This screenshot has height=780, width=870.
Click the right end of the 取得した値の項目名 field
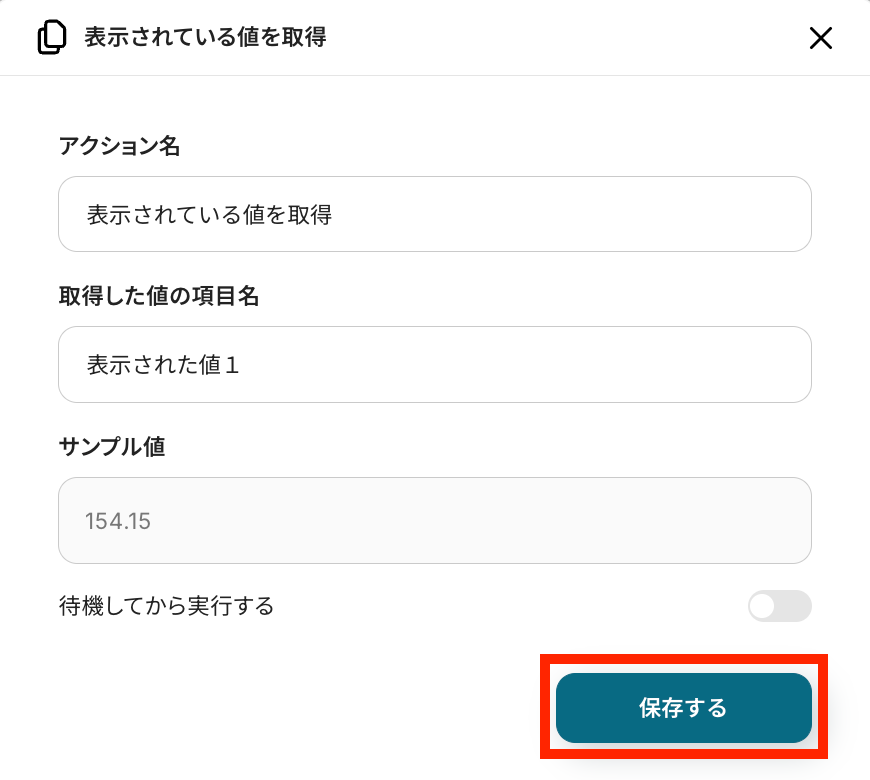tap(780, 364)
